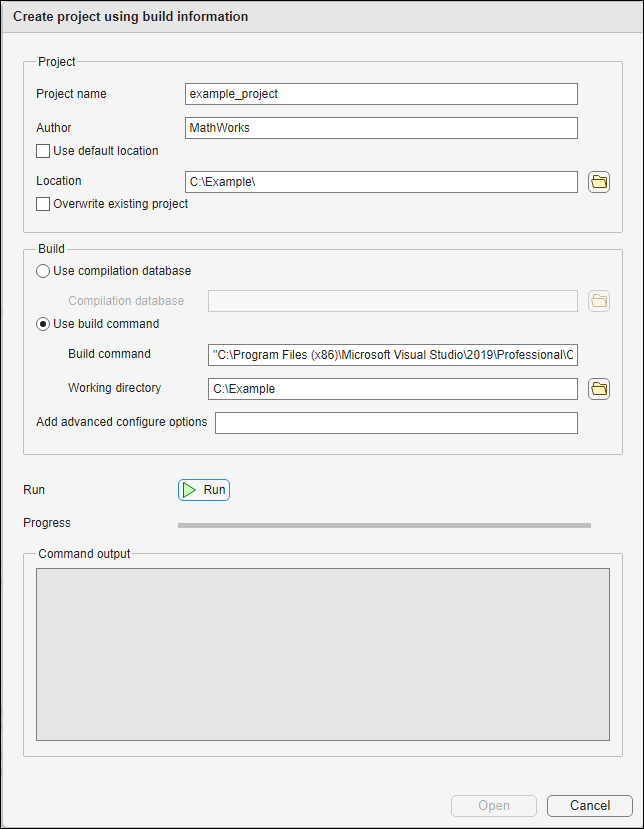The height and width of the screenshot is (829, 644).
Task: Browse for the project Location folder
Action: 599,182
